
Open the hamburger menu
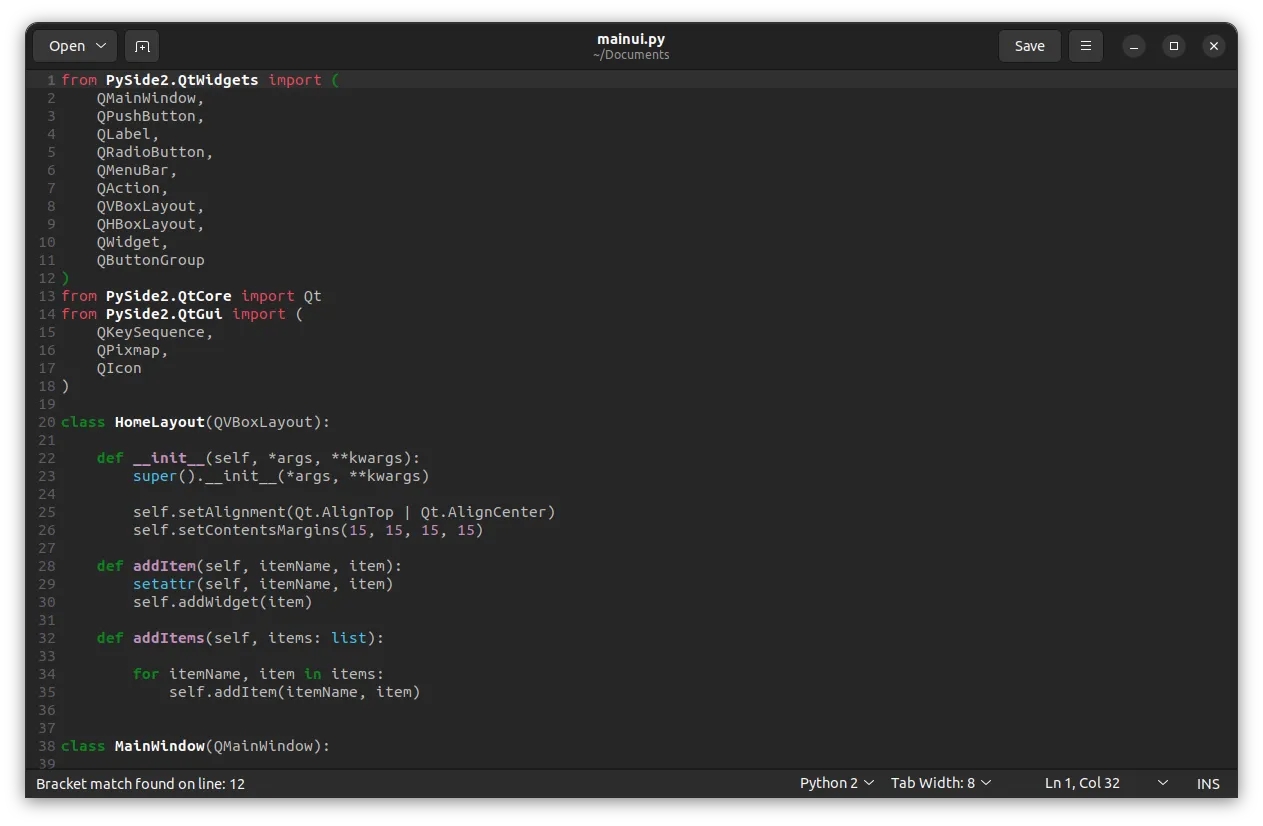[1086, 46]
